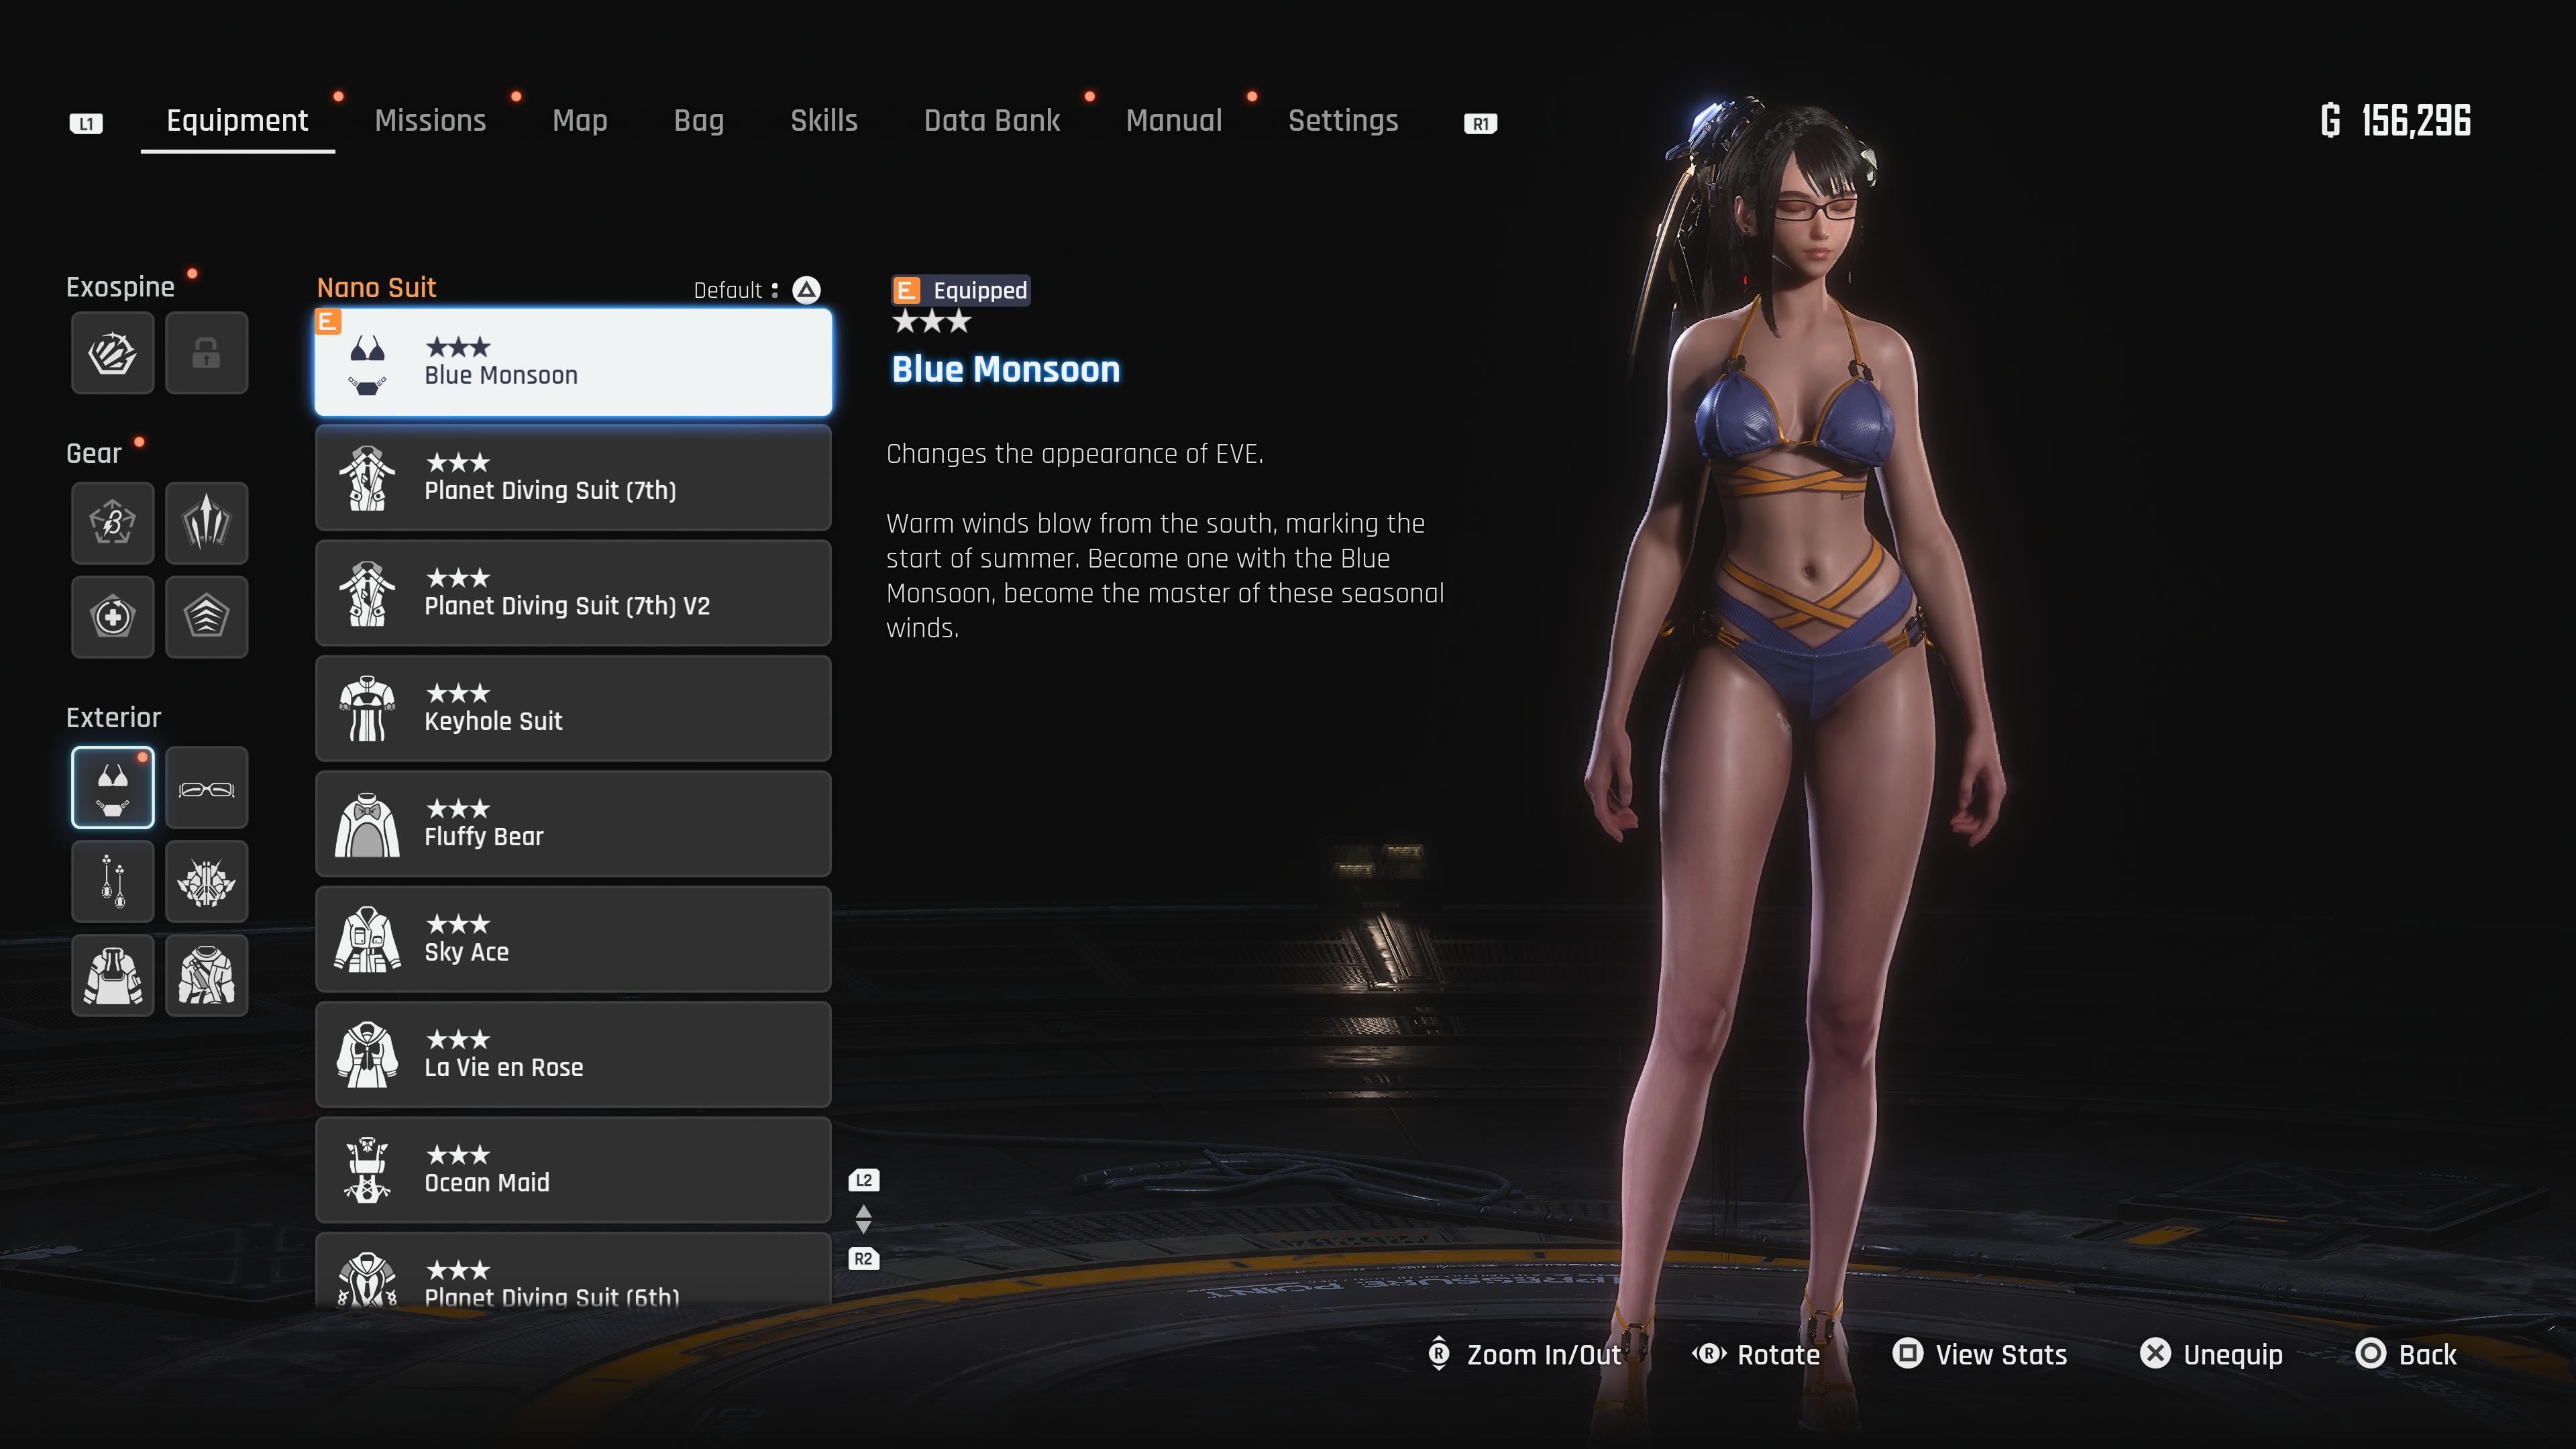Click the locked second Exospine slot

tap(206, 352)
